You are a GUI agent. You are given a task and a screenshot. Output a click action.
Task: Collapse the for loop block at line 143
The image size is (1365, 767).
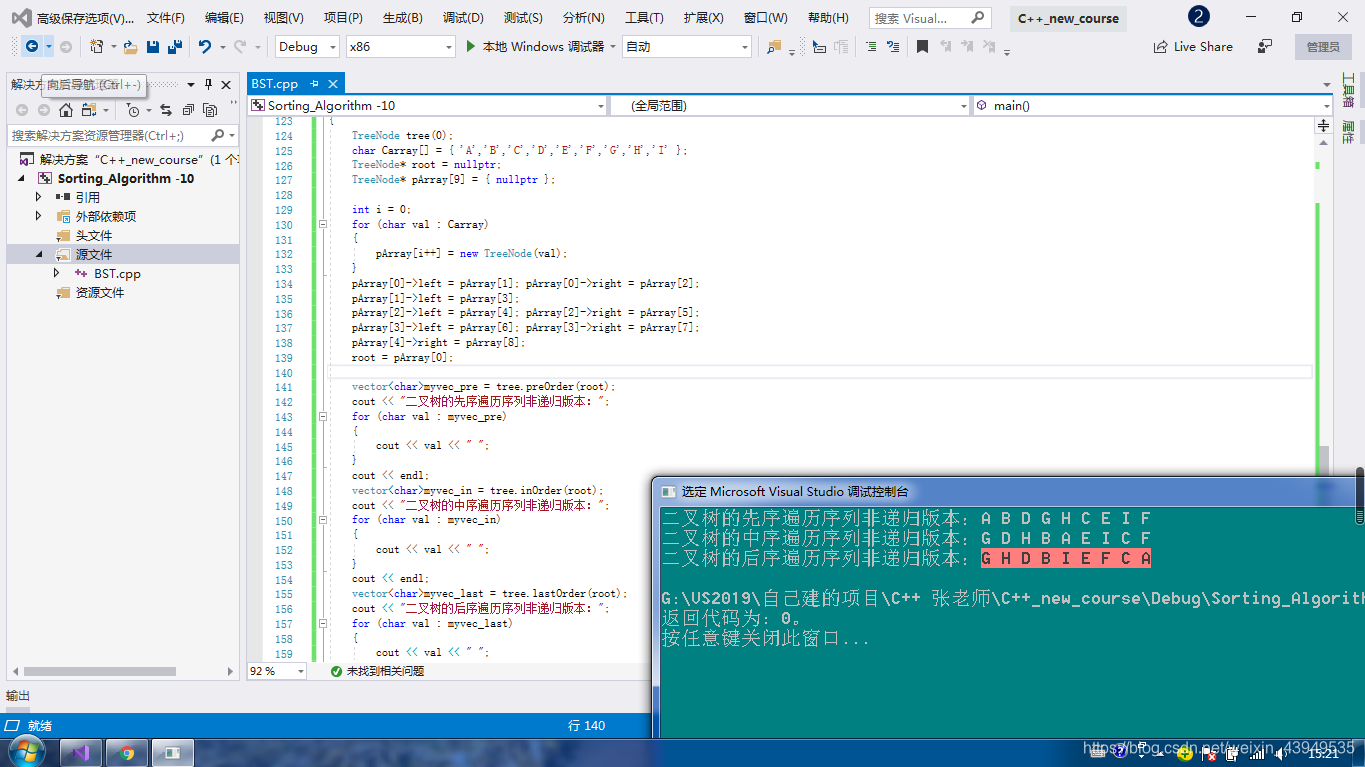323,416
